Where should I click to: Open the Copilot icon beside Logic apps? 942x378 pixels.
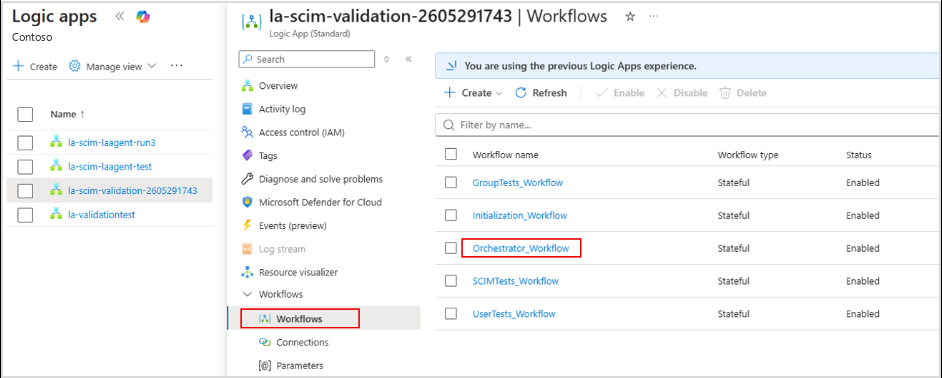point(143,17)
